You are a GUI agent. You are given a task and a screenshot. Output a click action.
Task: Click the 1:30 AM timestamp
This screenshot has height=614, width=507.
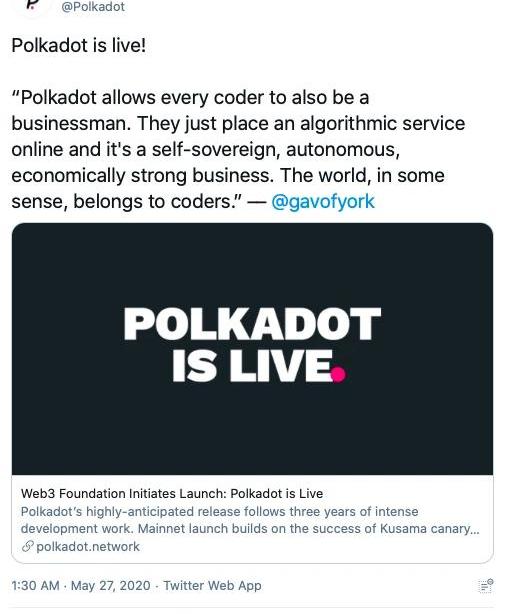35,585
